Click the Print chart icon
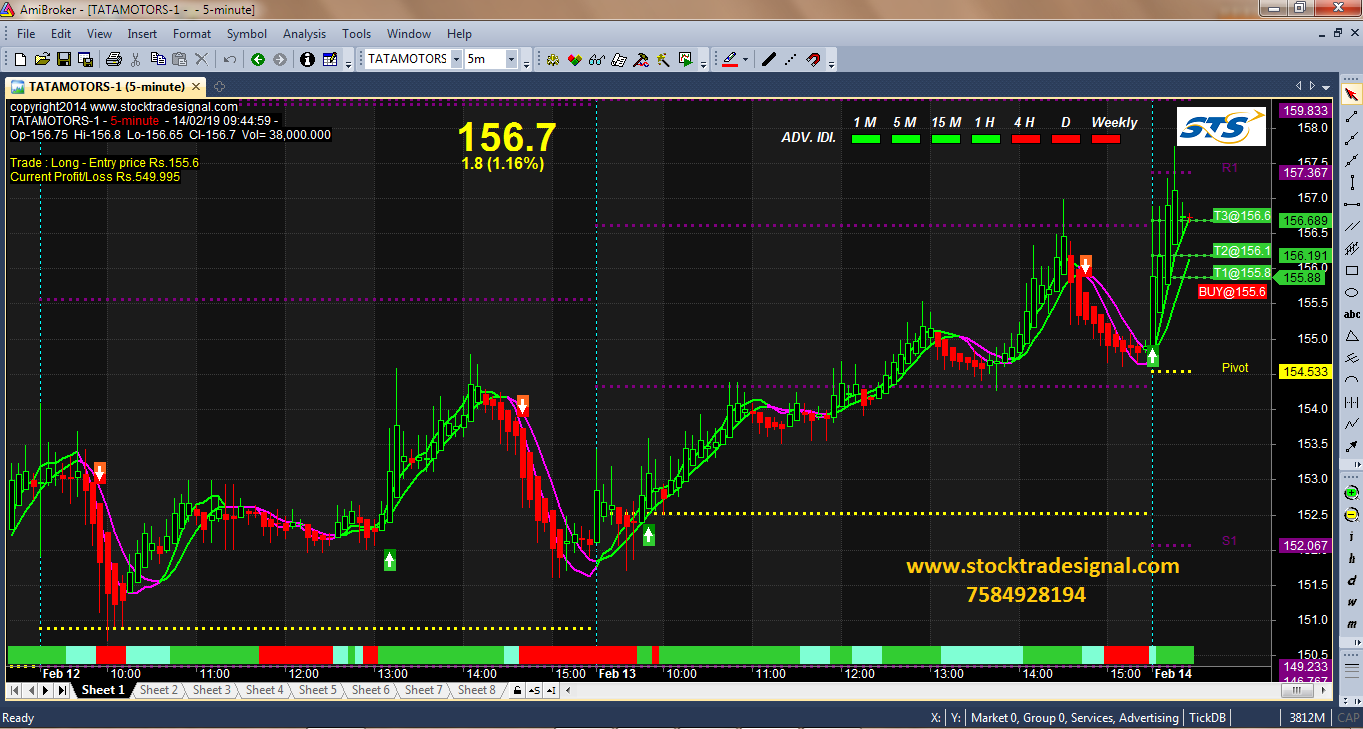Image resolution: width=1363 pixels, height=729 pixels. click(113, 60)
